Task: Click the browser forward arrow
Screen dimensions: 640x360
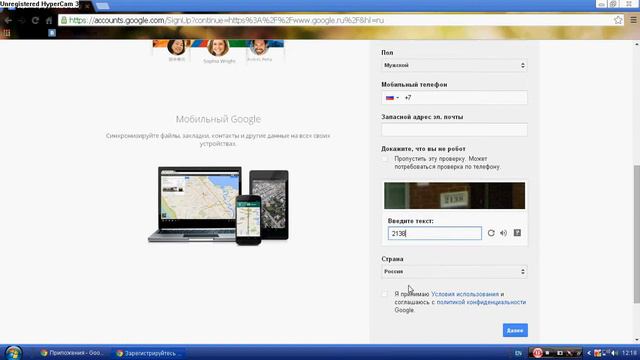Action: 21,20
